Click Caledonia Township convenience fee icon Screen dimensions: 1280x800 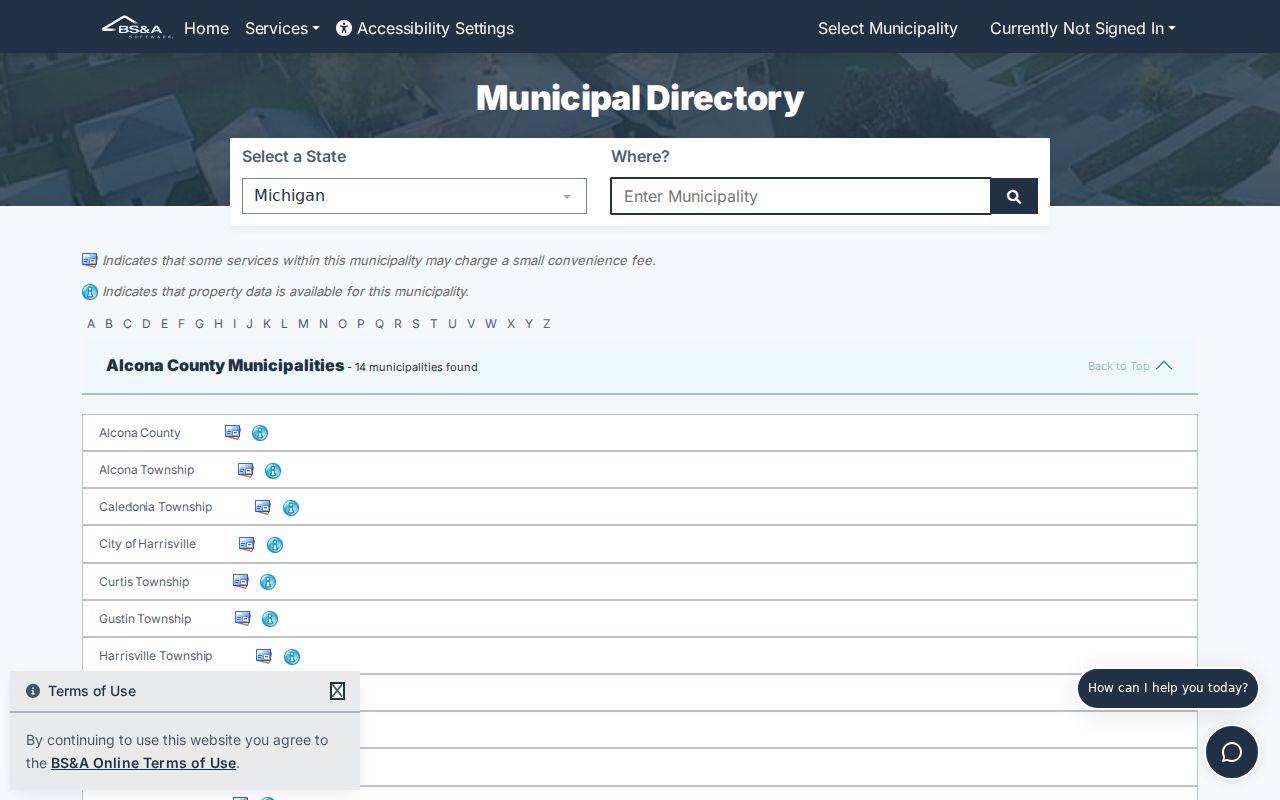tap(263, 507)
